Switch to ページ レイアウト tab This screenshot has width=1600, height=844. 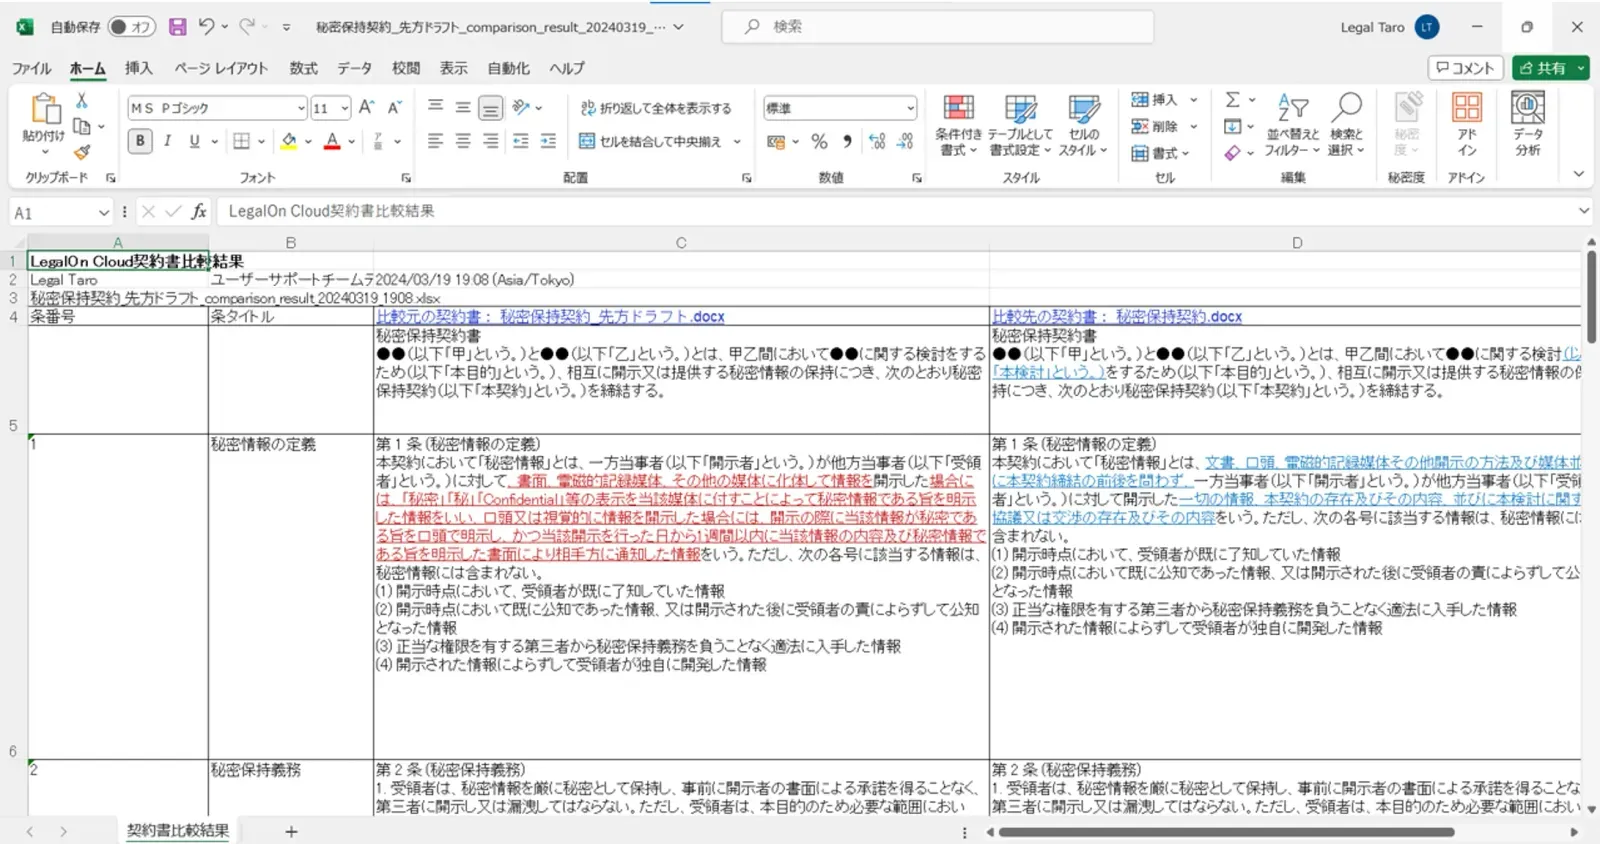(x=221, y=68)
